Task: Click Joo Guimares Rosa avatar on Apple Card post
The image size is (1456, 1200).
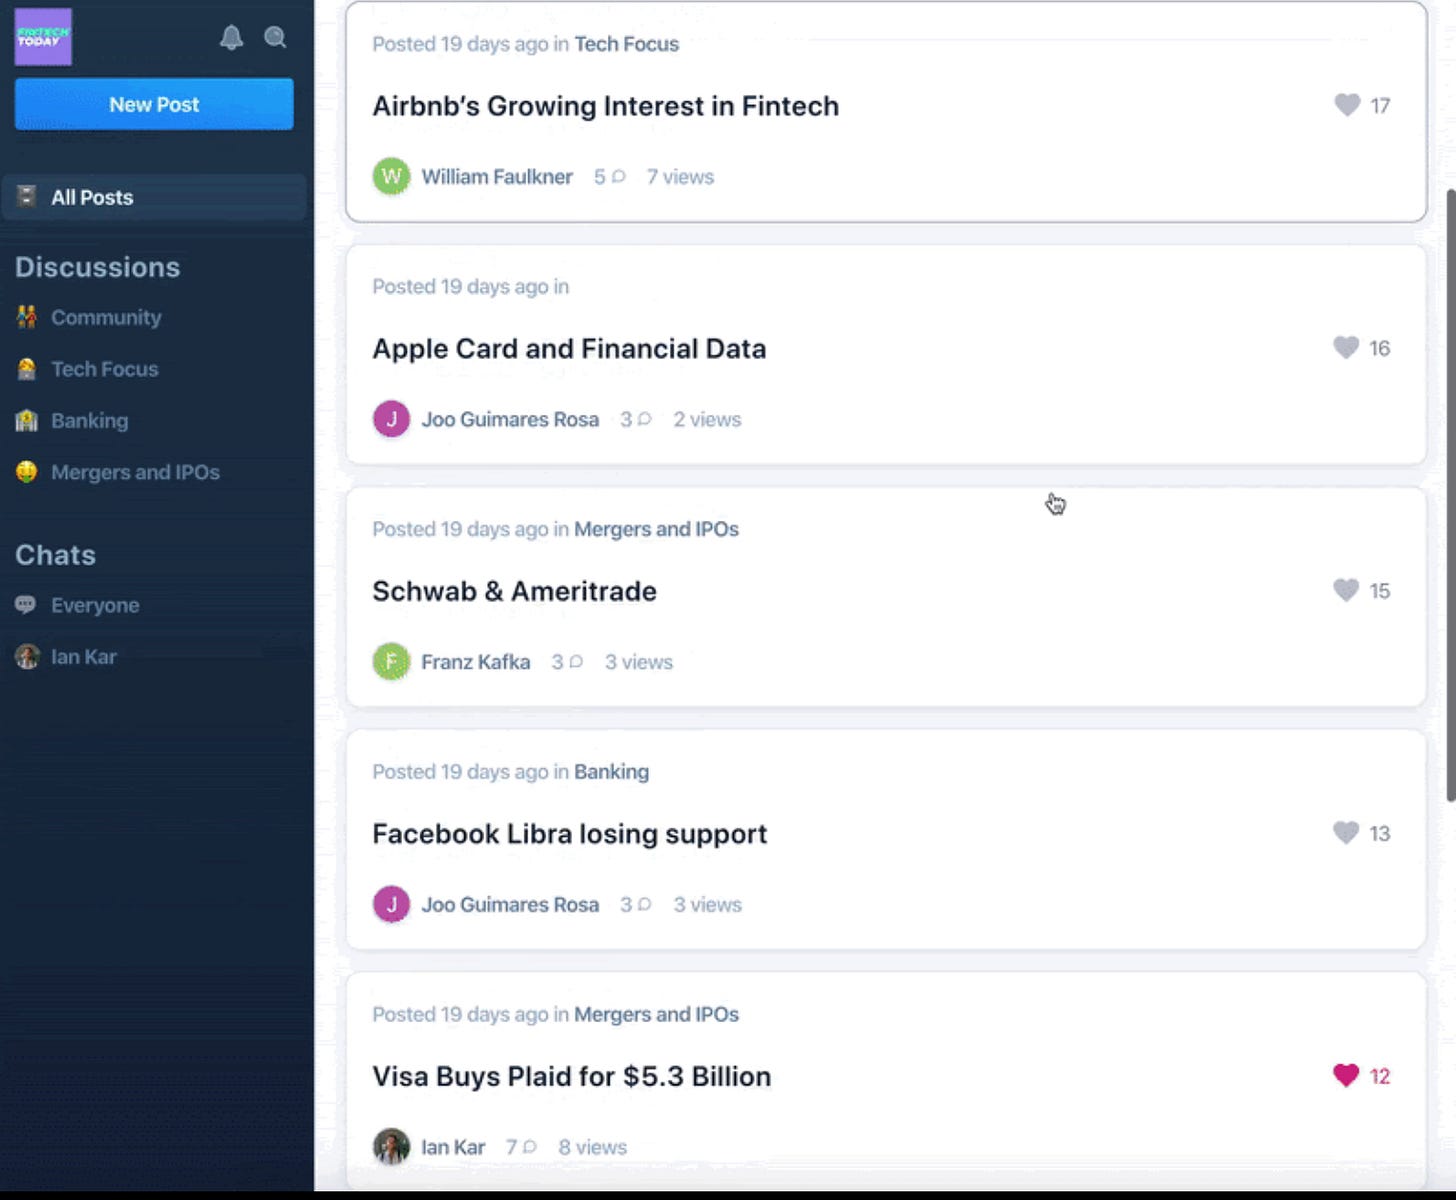Action: (x=391, y=419)
